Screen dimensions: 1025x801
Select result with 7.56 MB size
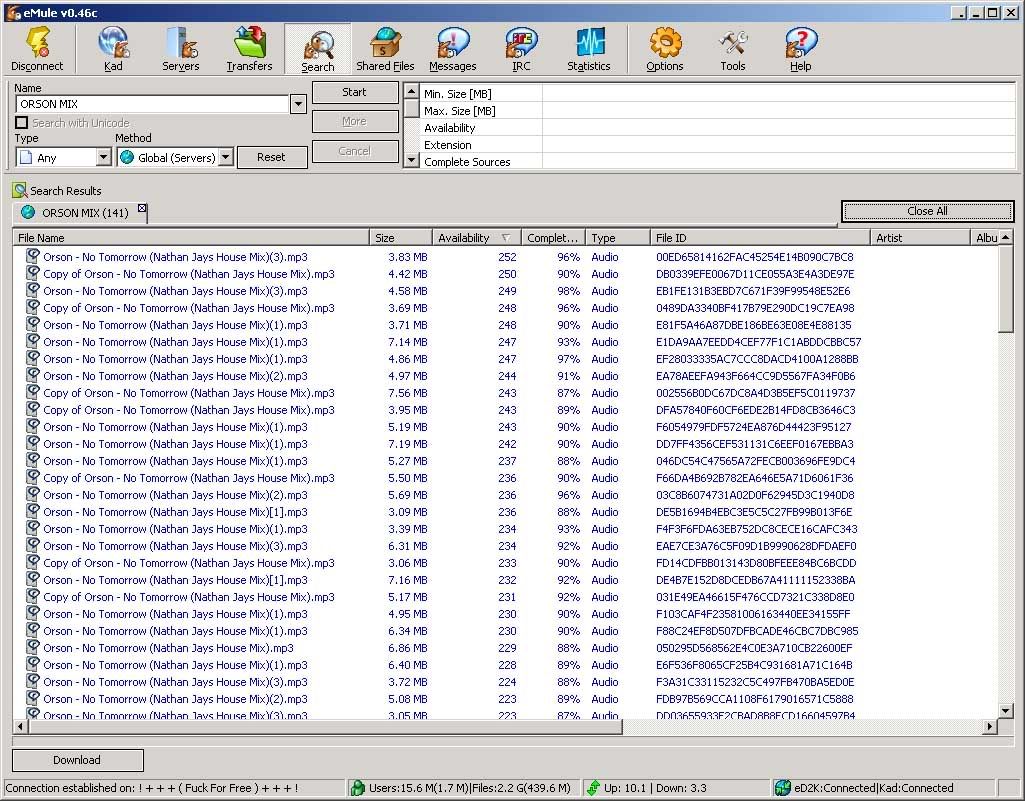point(506,393)
